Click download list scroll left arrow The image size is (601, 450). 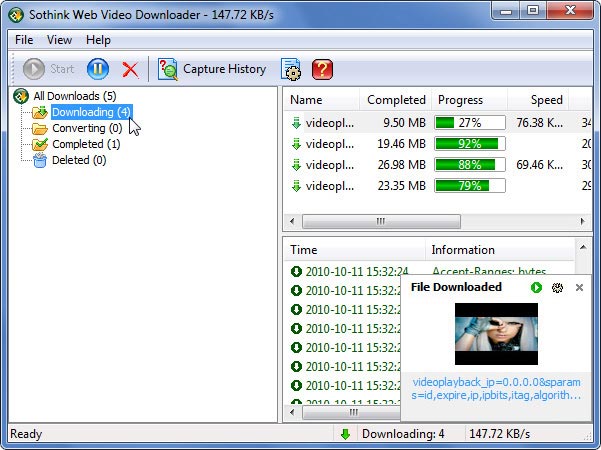pos(292,221)
